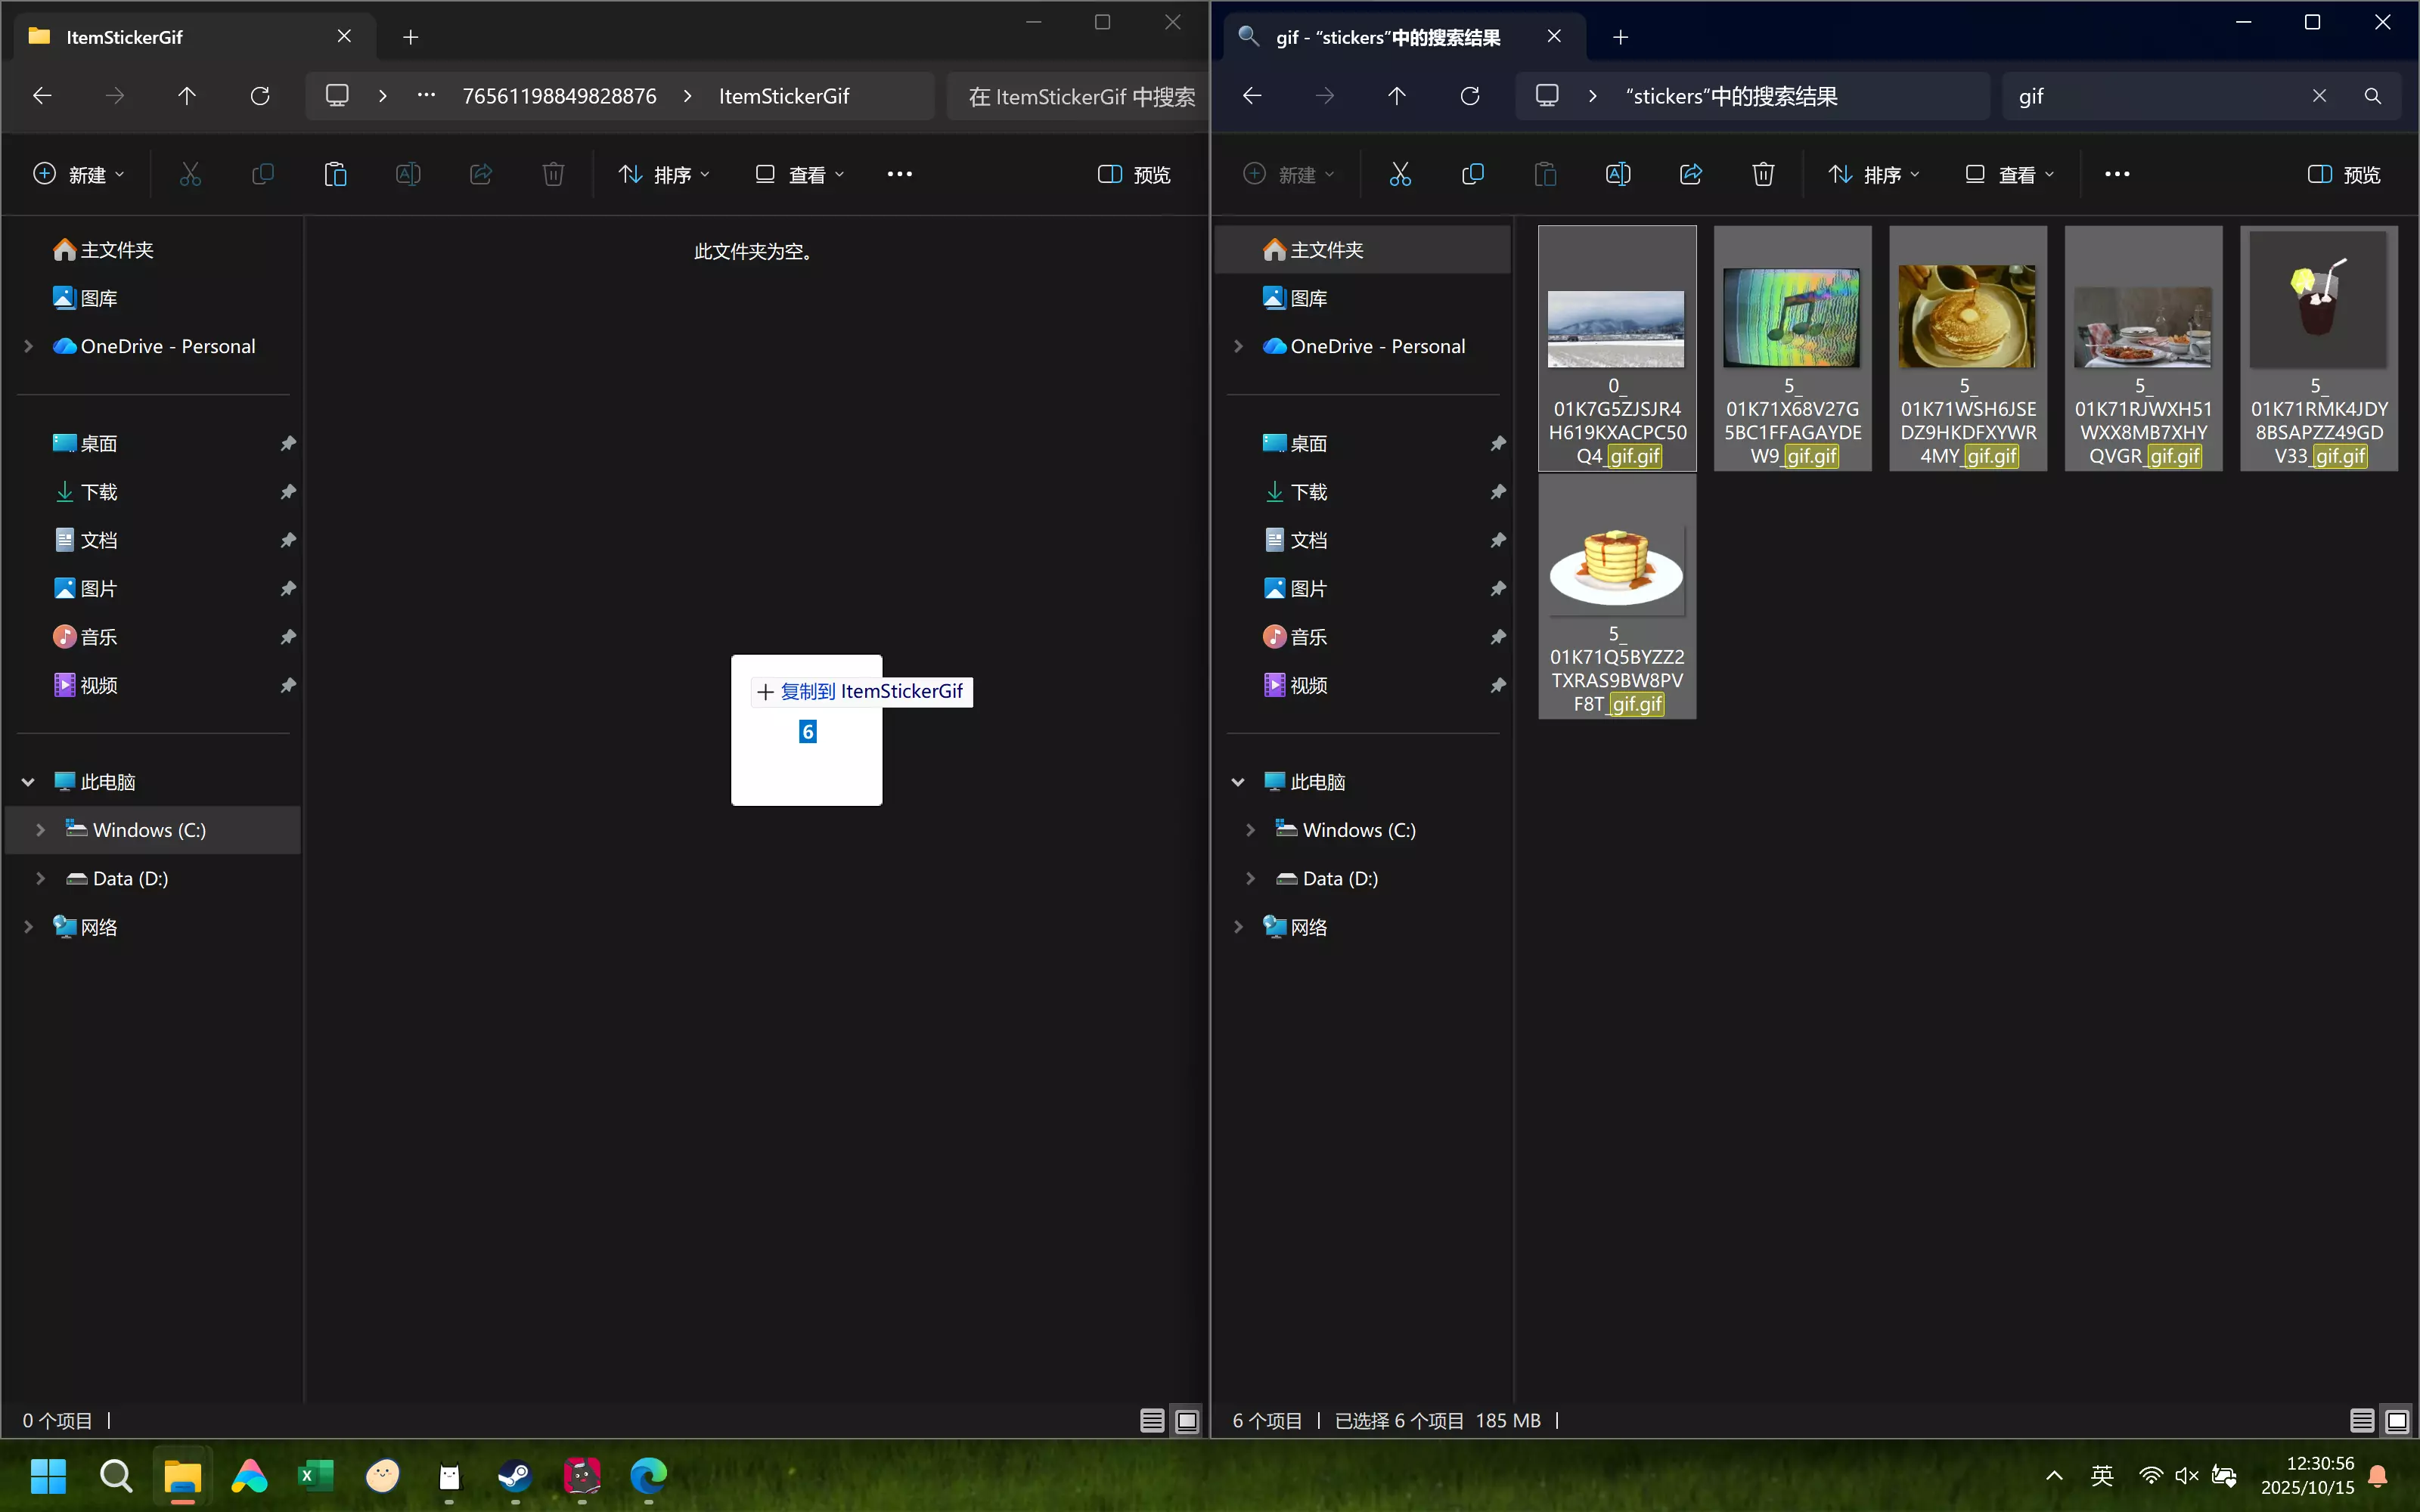This screenshot has height=1512, width=2420.
Task: Switch to details view in the right window status bar
Action: [x=2361, y=1420]
